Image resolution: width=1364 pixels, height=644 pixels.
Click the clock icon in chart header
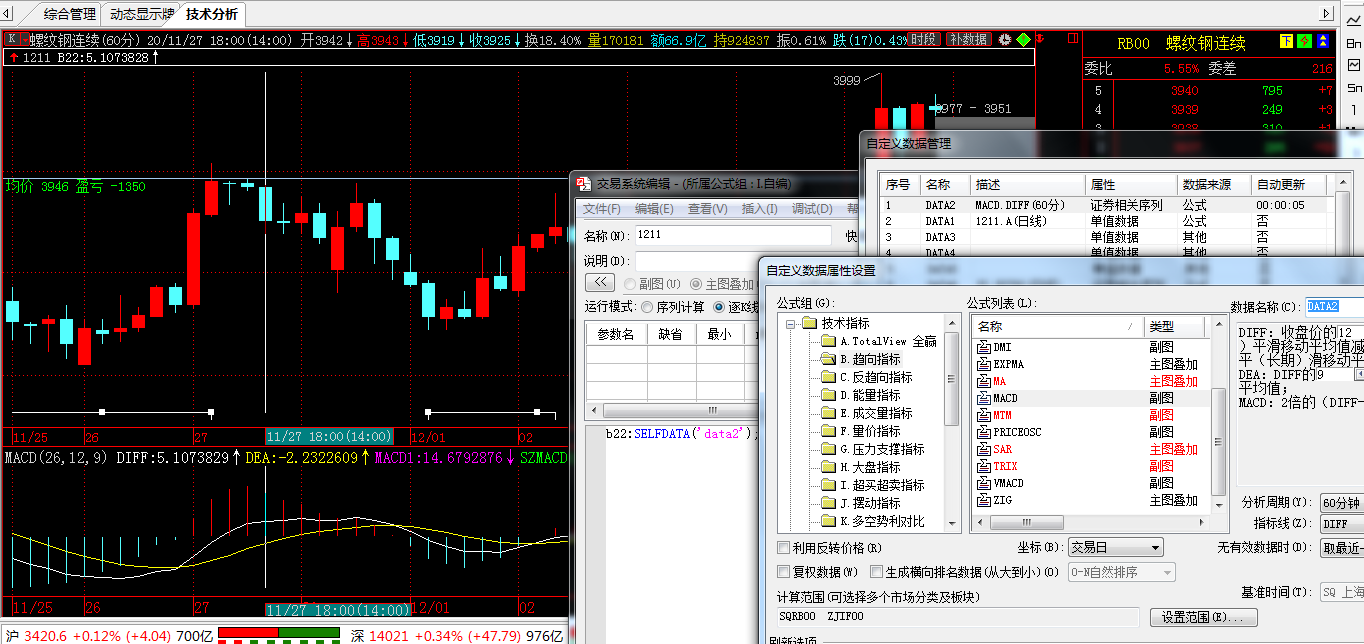pyautogui.click(x=1004, y=40)
